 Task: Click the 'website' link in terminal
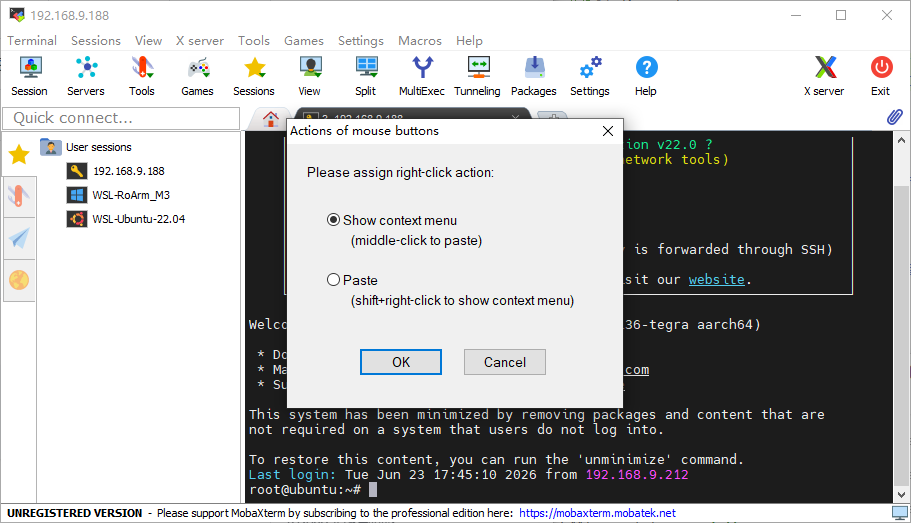tap(716, 280)
